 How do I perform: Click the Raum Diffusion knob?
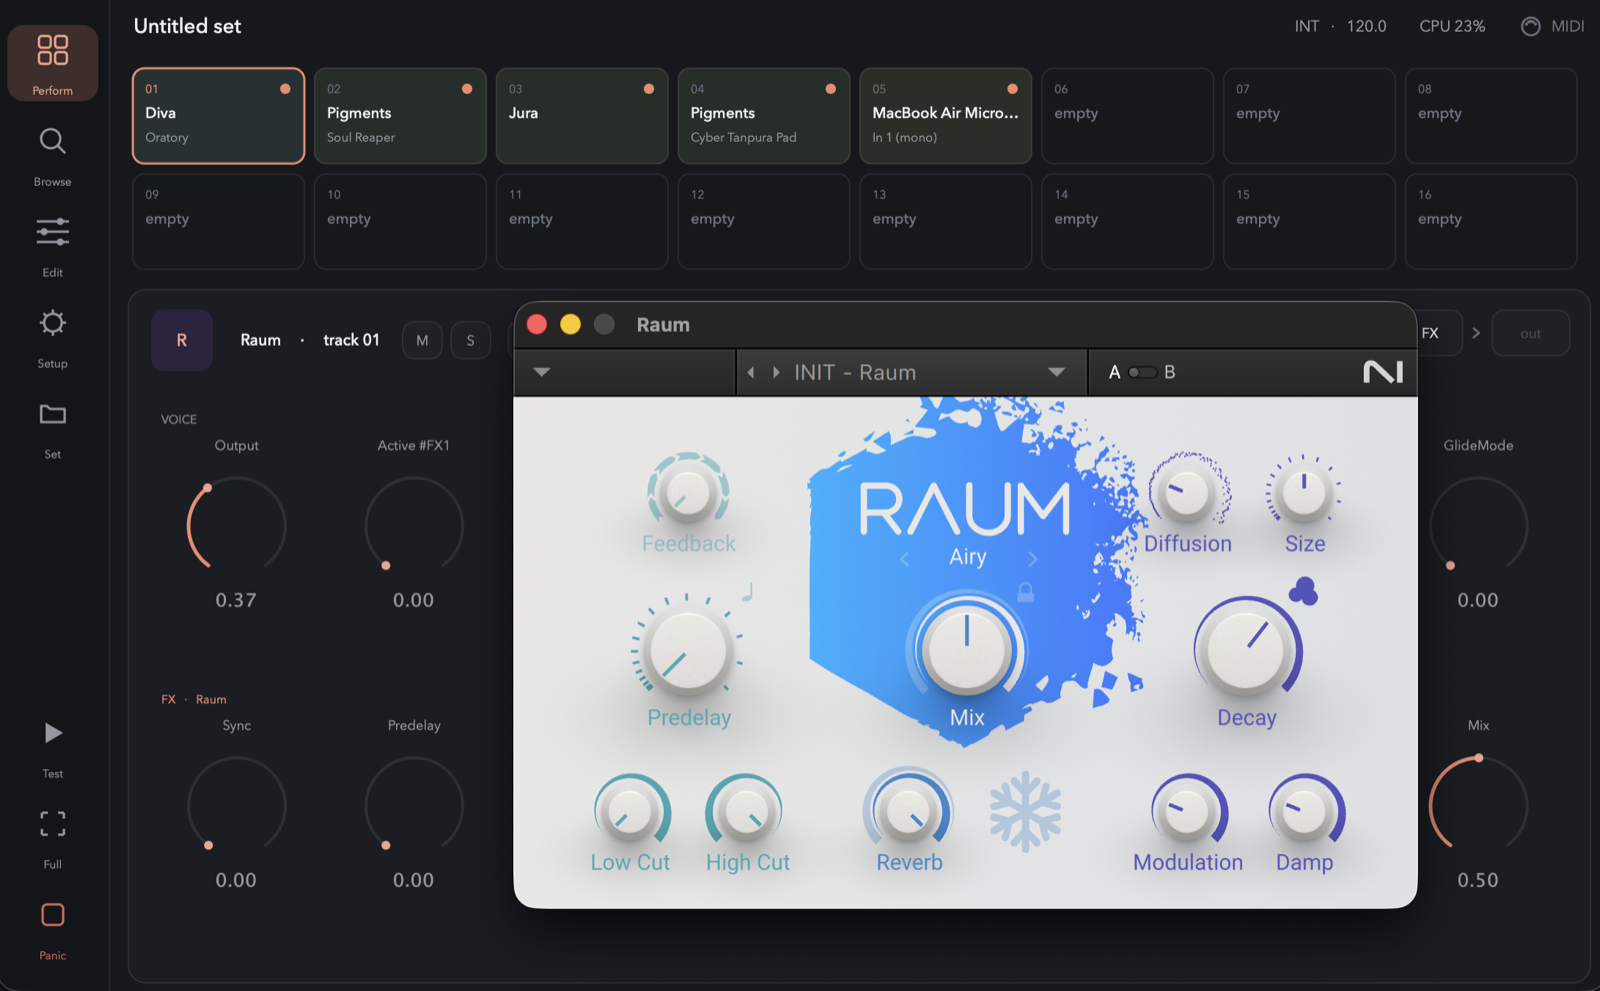pyautogui.click(x=1188, y=491)
